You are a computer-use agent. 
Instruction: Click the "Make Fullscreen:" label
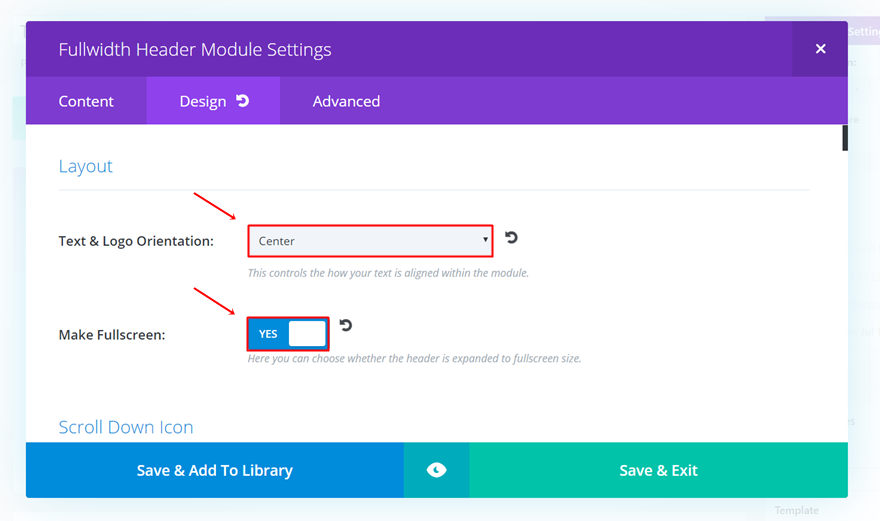tap(112, 335)
